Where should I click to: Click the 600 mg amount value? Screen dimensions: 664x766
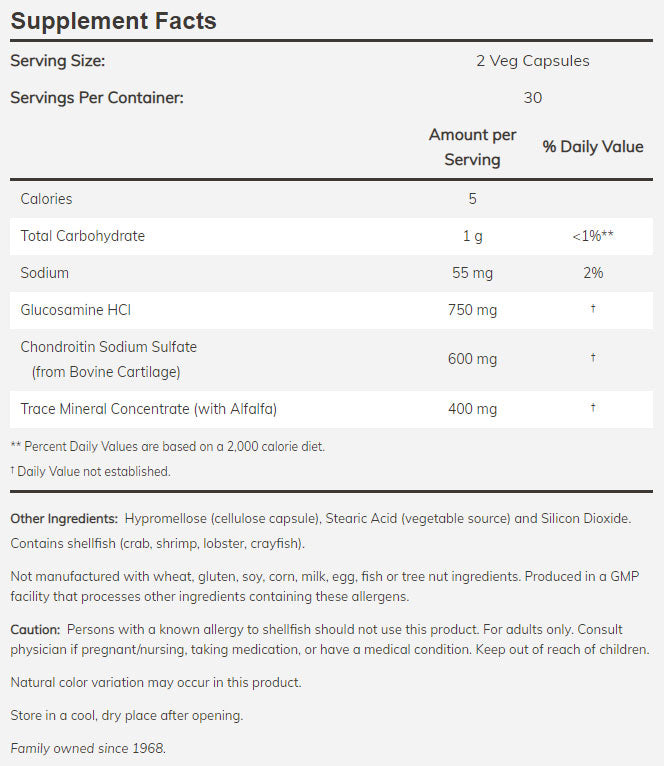pos(472,359)
